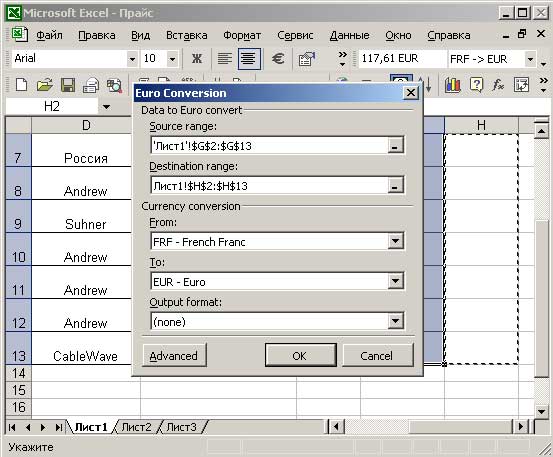
Task: Go to the previous sheet tab
Action: point(28,427)
